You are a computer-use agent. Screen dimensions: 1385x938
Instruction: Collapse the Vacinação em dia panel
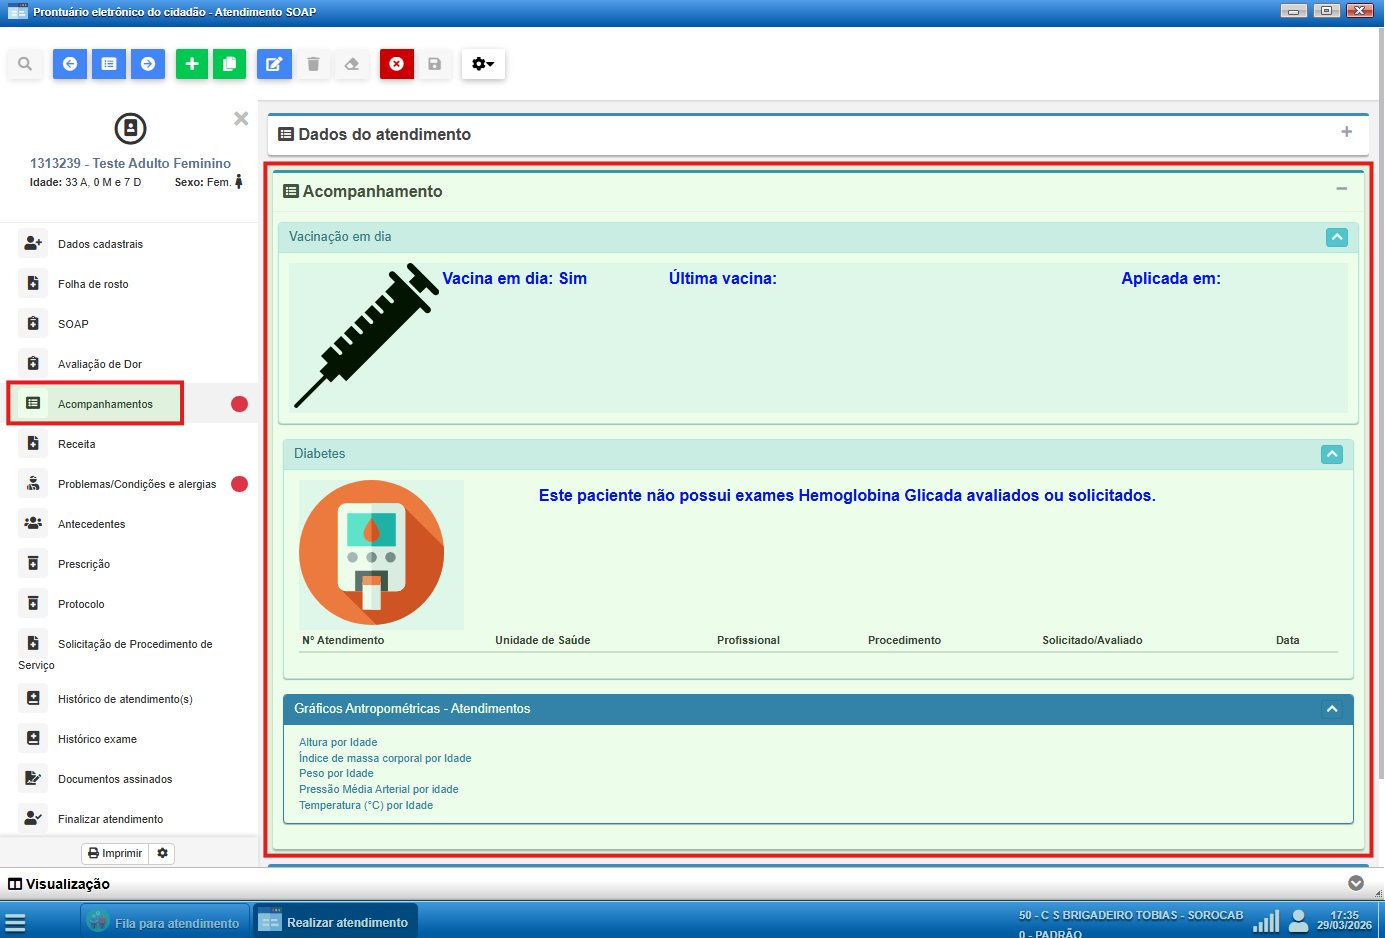1336,237
